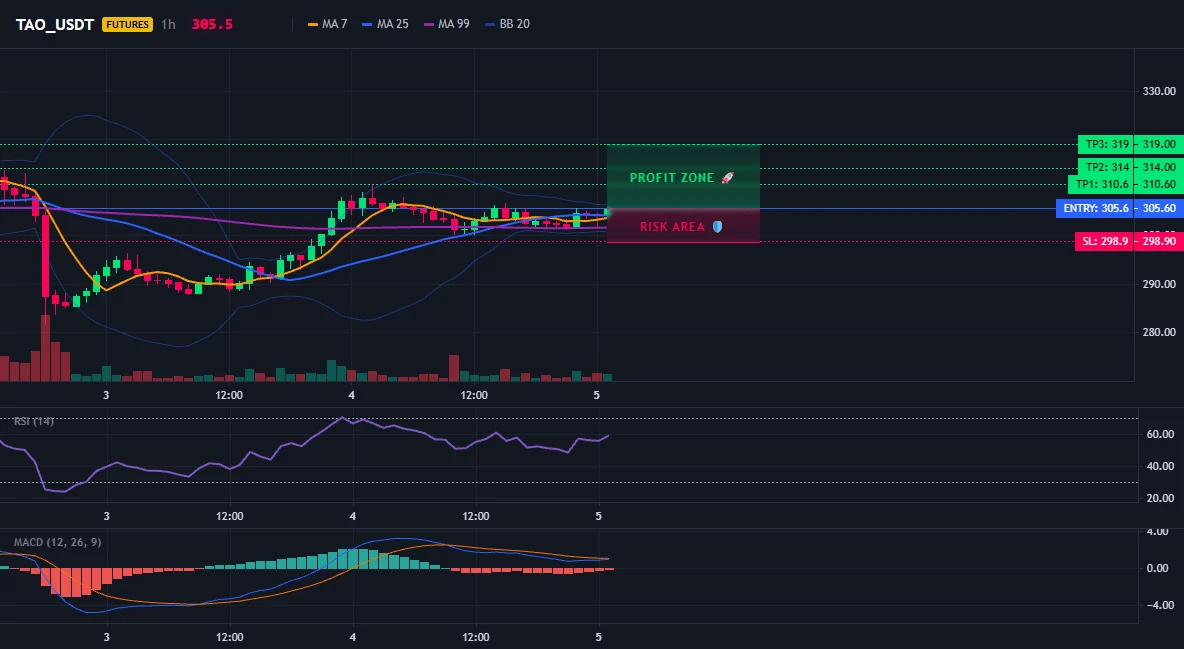Click the 280.00 price axis value

point(1159,332)
